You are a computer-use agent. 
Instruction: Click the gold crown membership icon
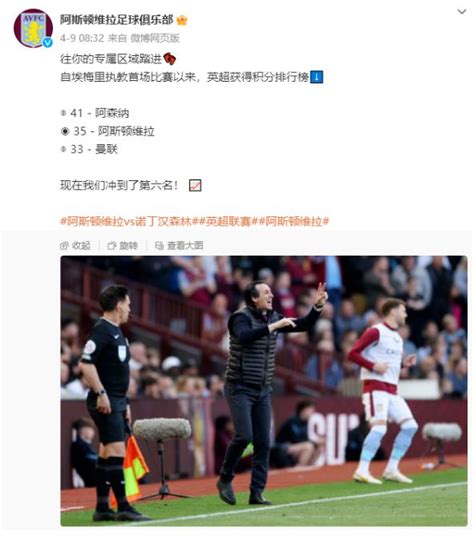182,20
